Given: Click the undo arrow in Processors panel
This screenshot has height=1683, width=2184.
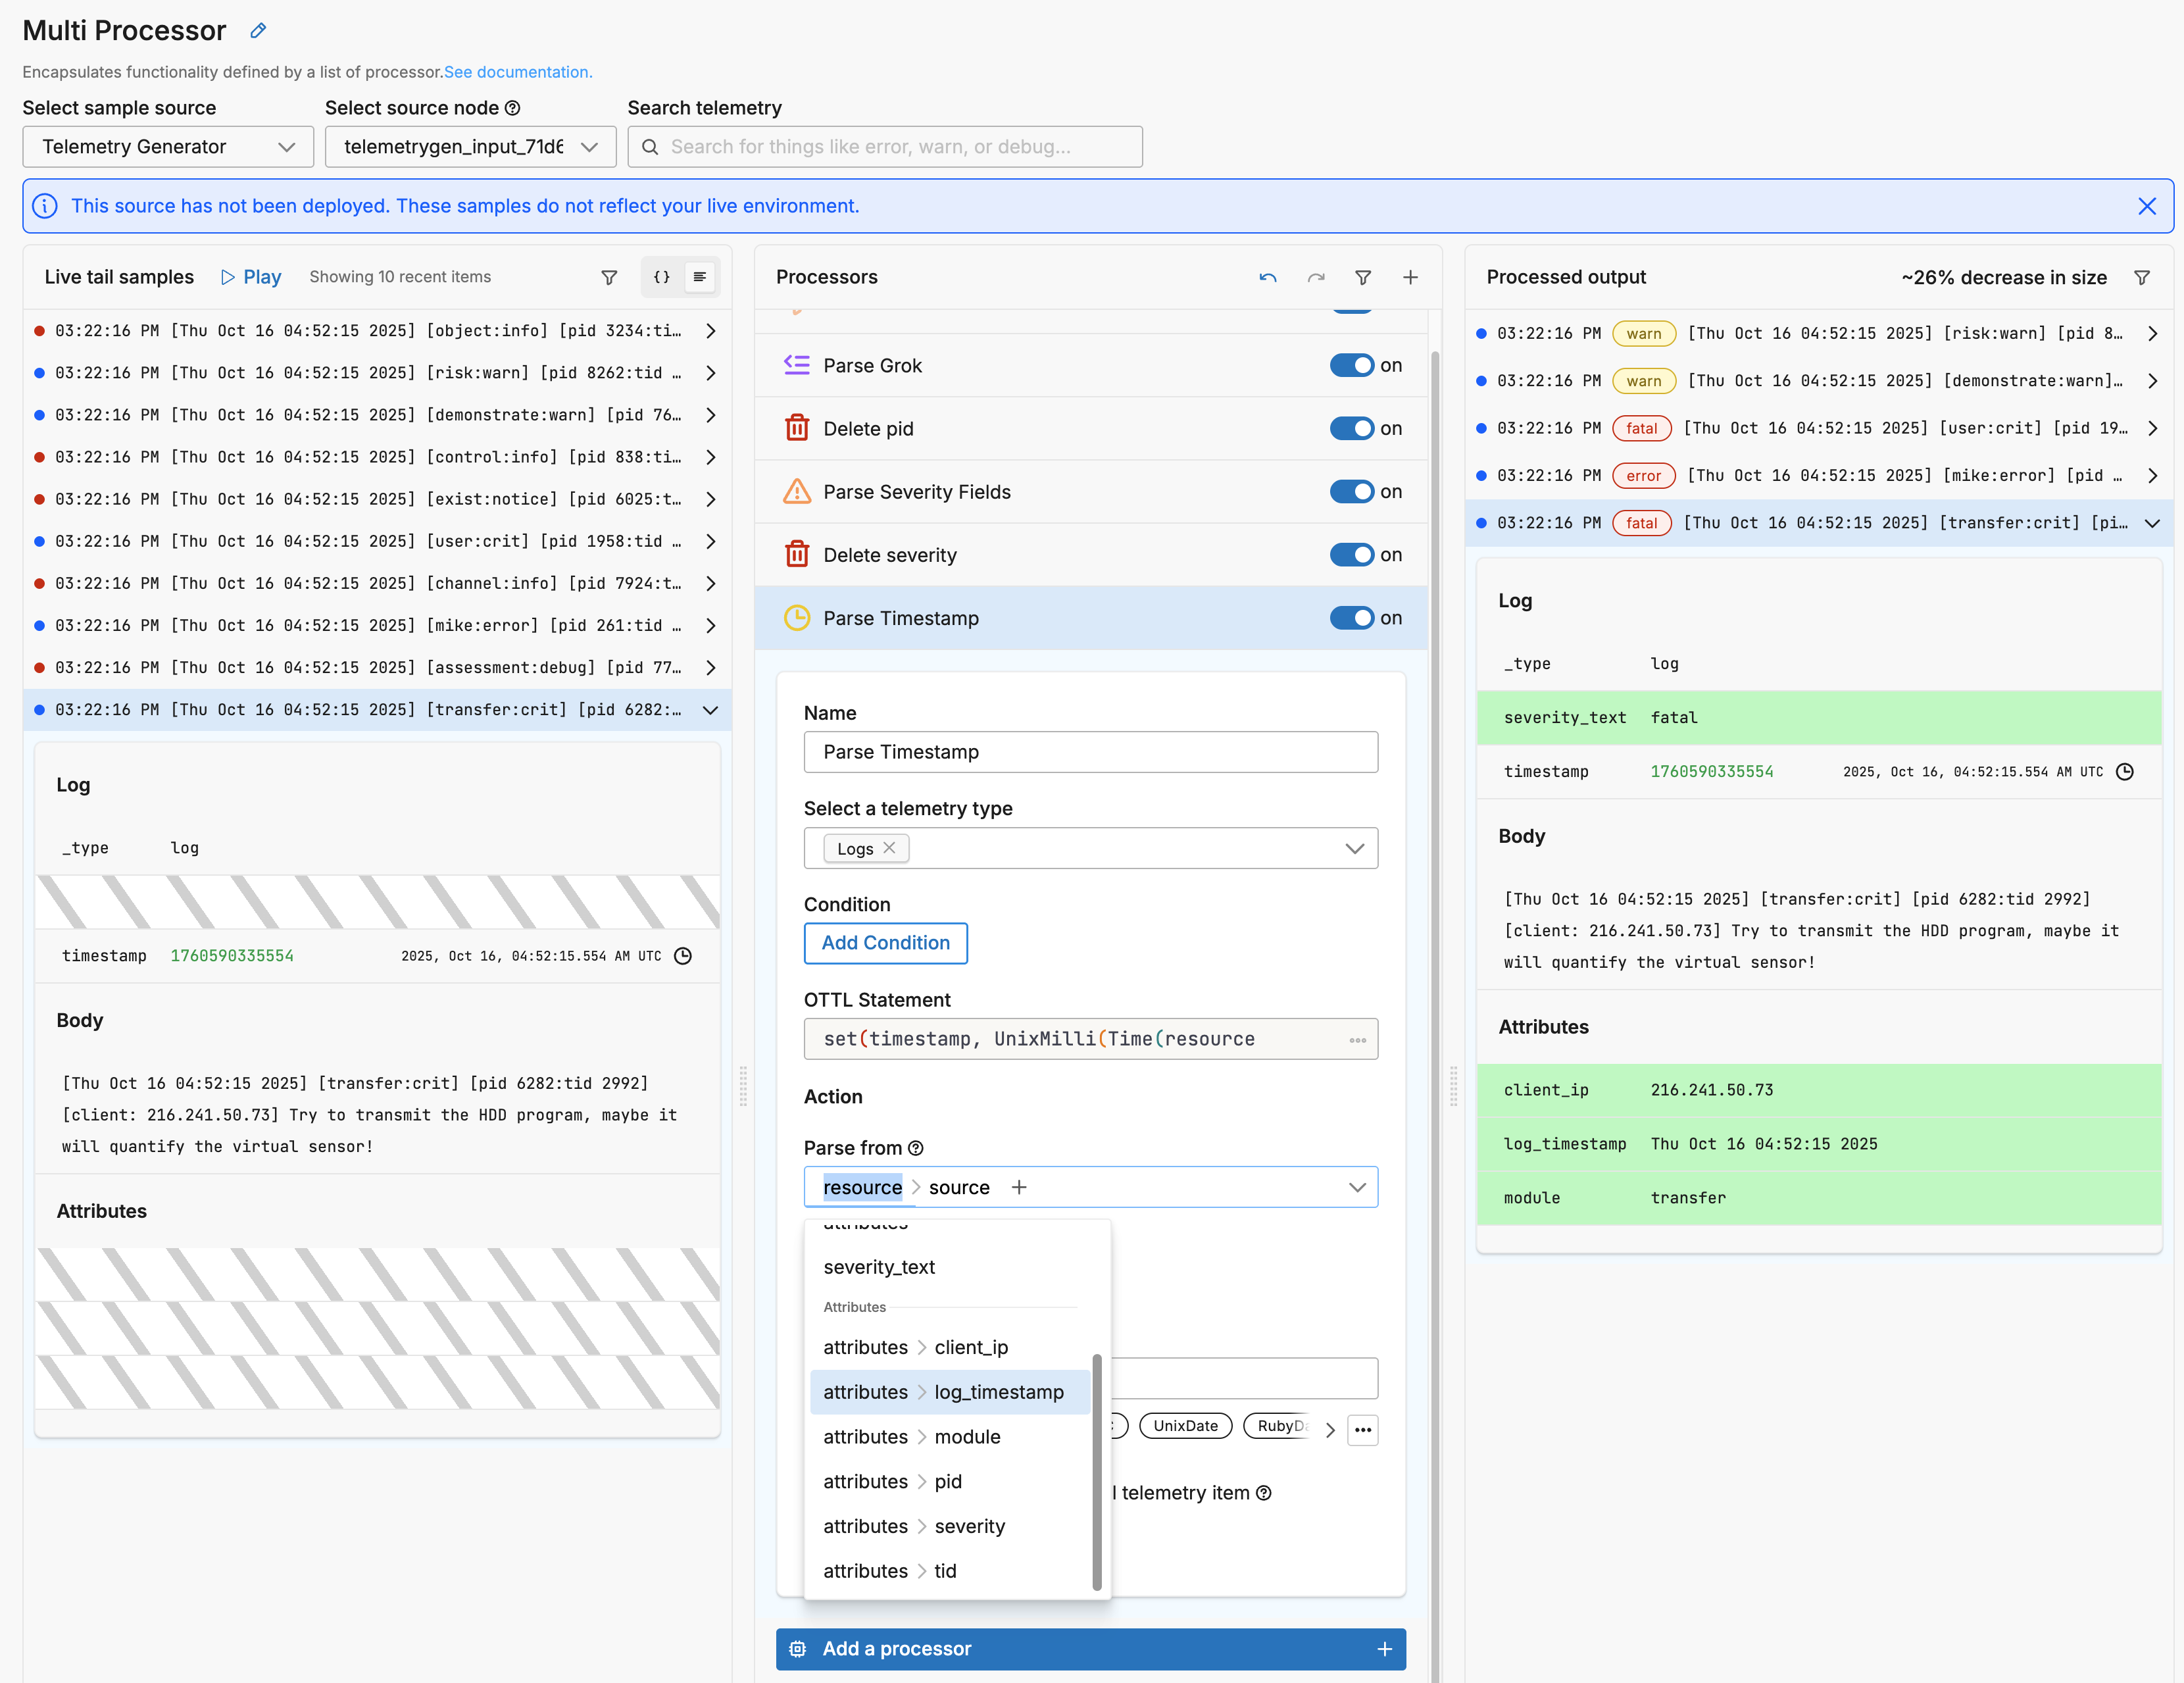Looking at the screenshot, I should point(1267,277).
